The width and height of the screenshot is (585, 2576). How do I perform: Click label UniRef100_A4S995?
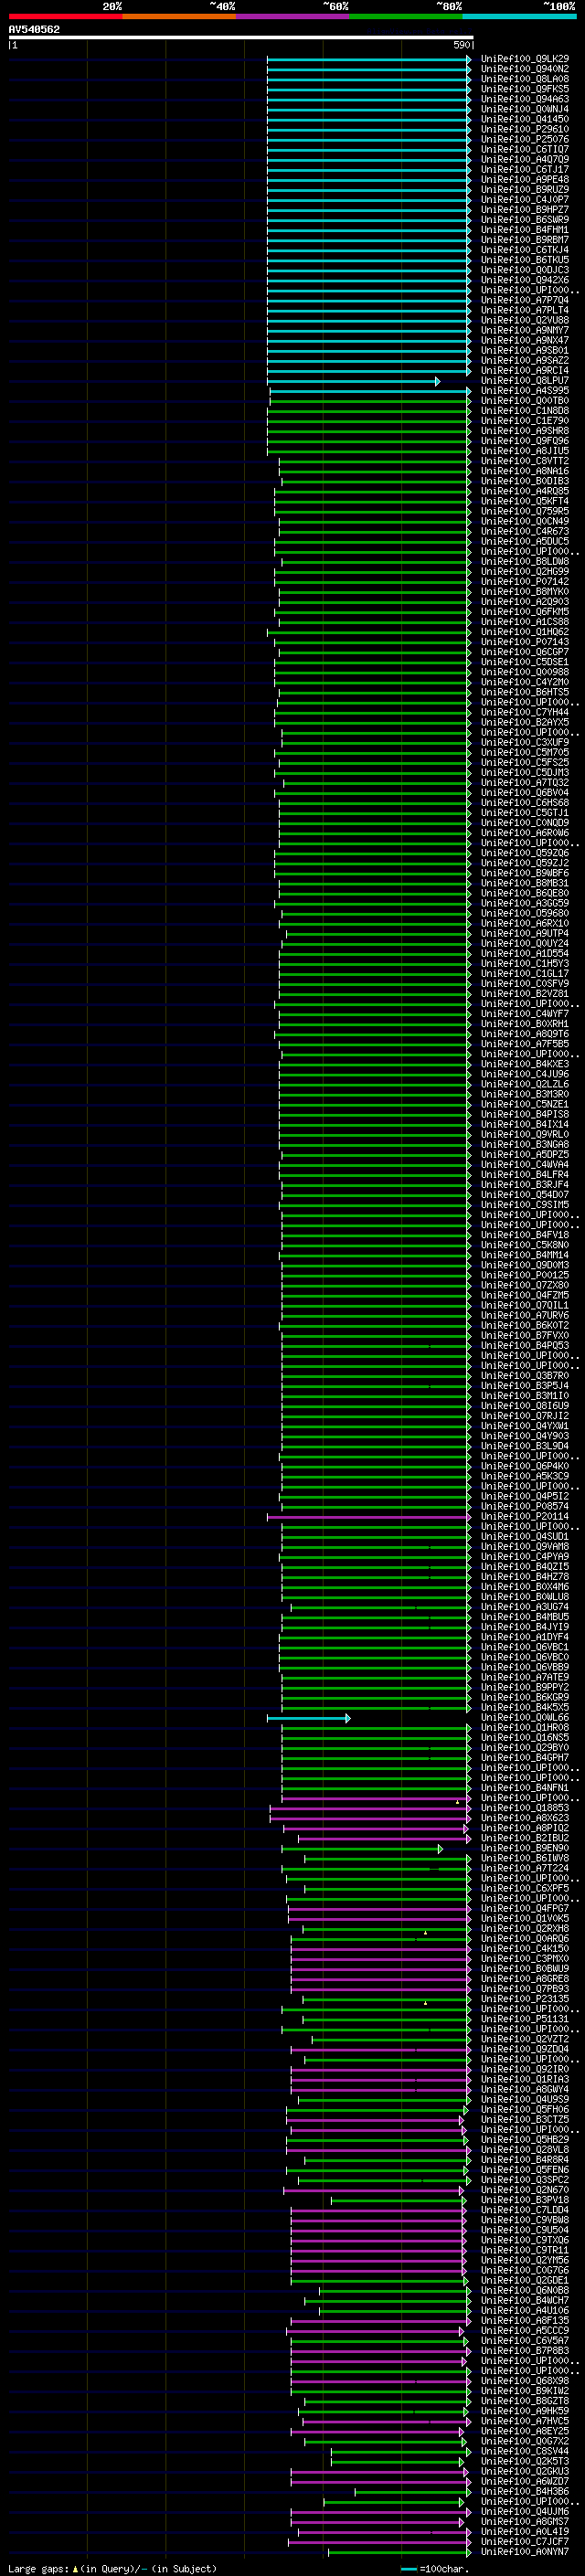[x=525, y=391]
